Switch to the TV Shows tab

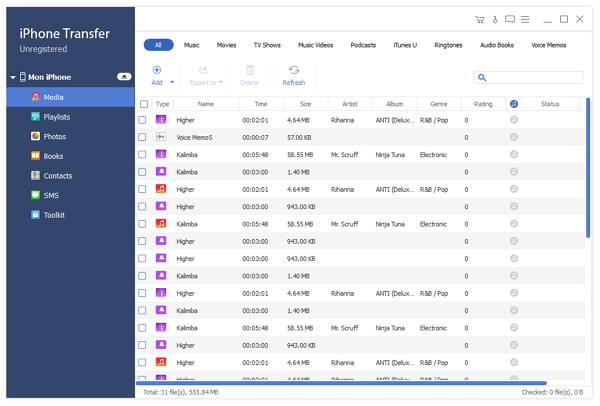pos(267,45)
